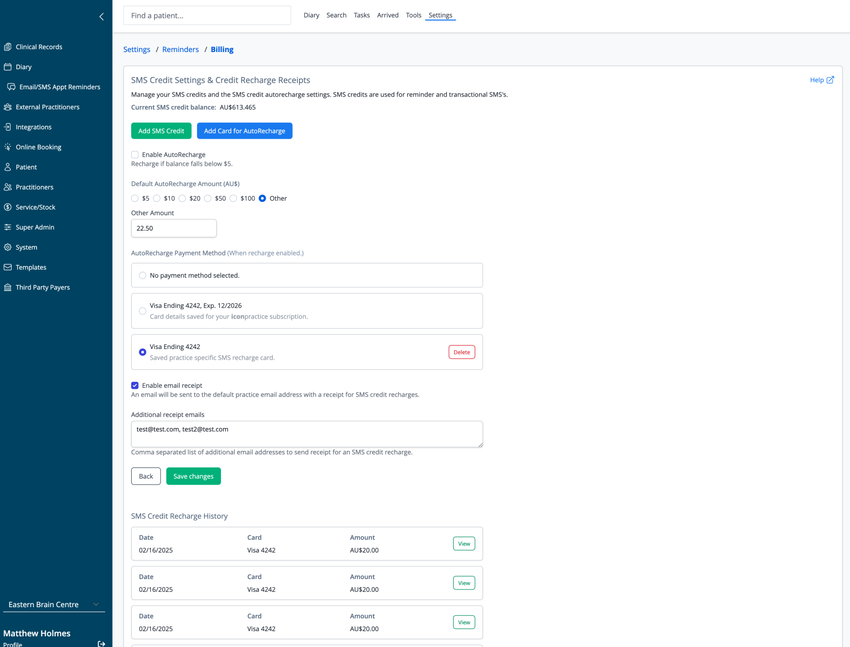850x647 pixels.
Task: Open the Arrived tab
Action: (388, 15)
